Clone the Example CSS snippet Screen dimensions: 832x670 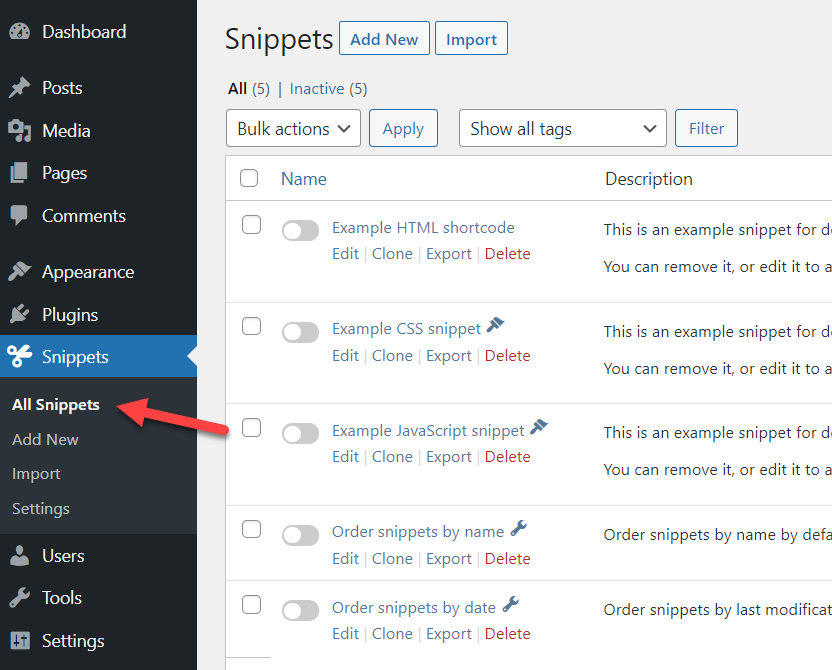pos(392,355)
